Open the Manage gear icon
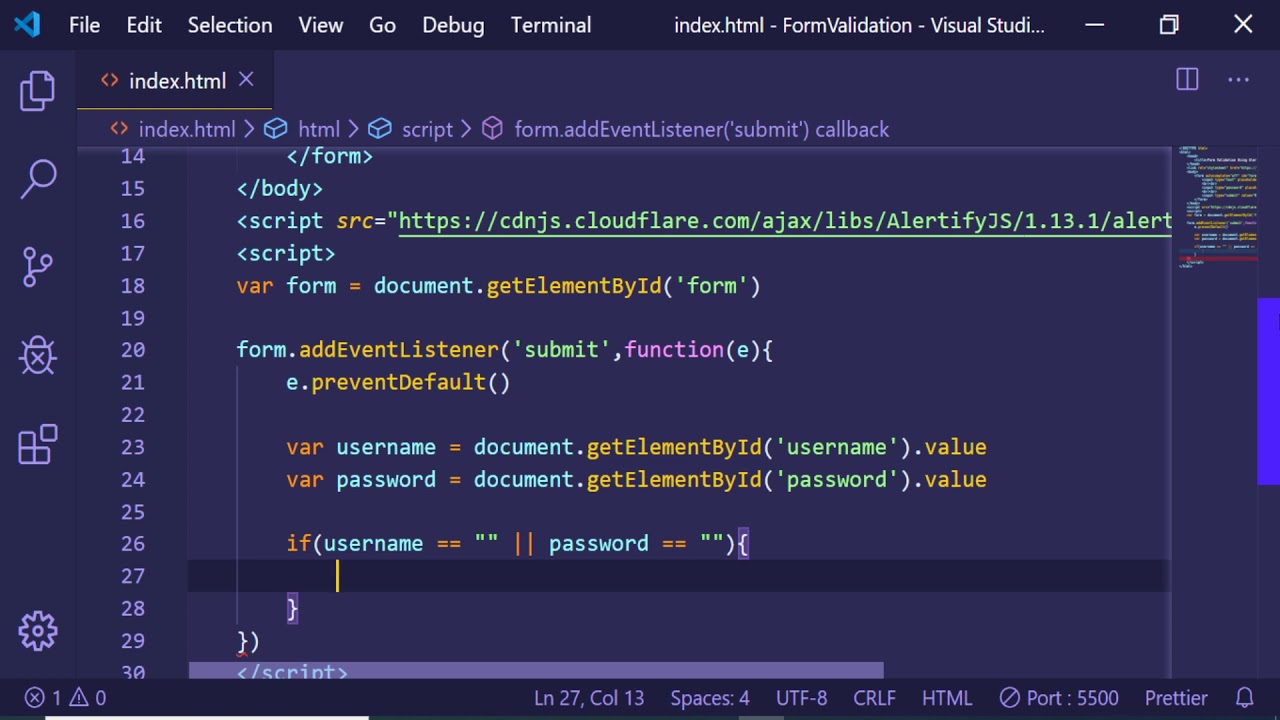Screen dimensions: 1280x720 coord(38,630)
